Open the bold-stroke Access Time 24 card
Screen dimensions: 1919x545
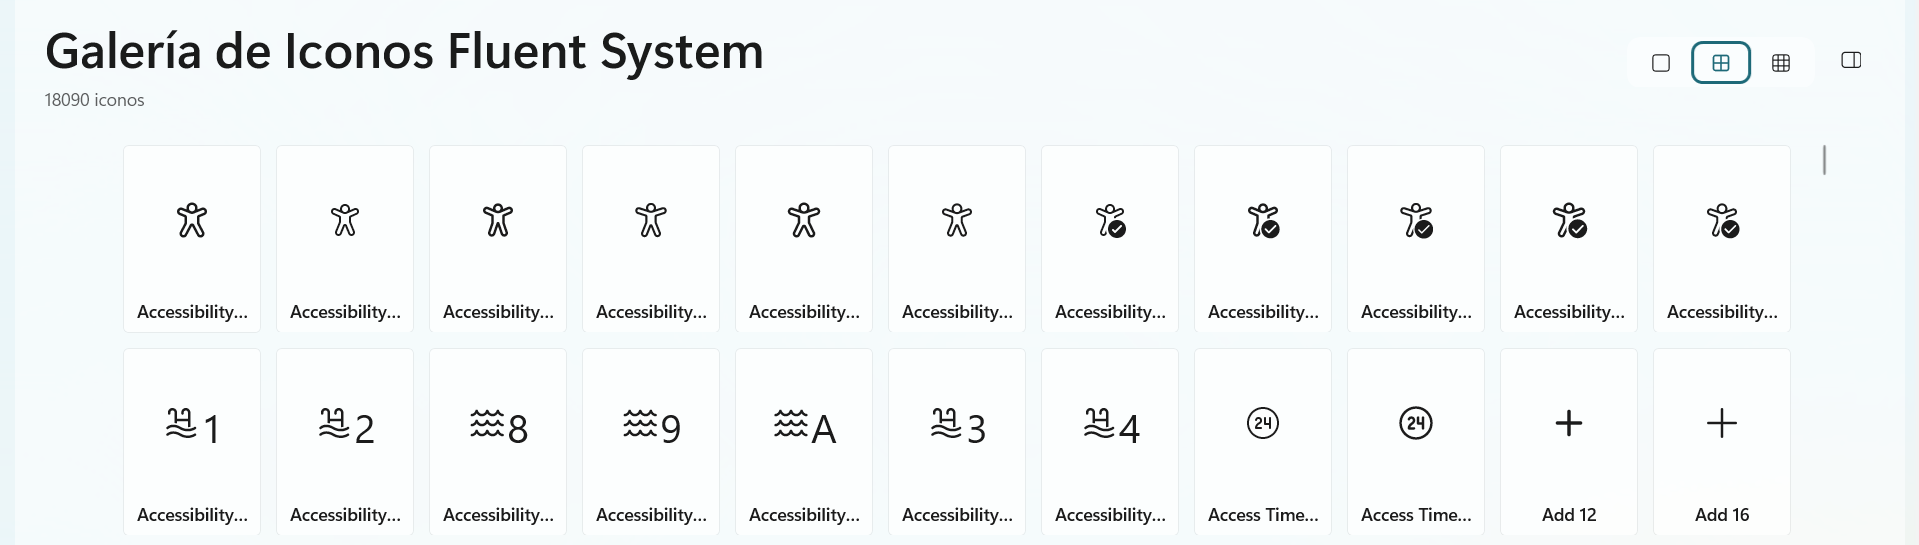pos(1416,441)
